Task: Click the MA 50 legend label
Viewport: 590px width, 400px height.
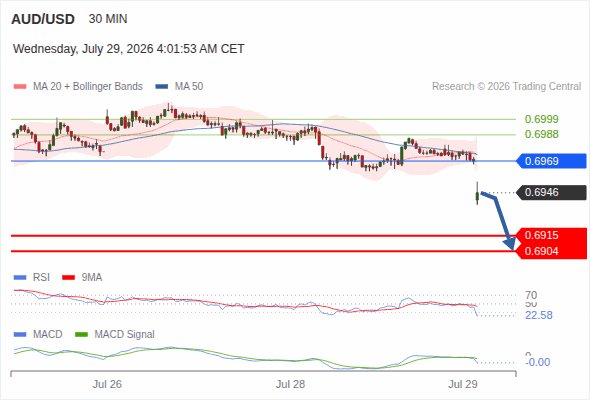Action: (x=189, y=87)
